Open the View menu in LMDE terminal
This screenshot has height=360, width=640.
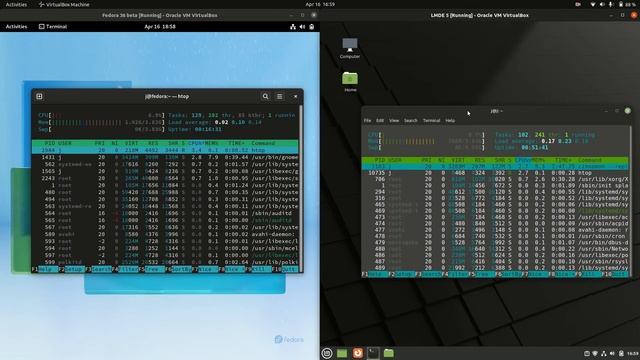[x=394, y=120]
